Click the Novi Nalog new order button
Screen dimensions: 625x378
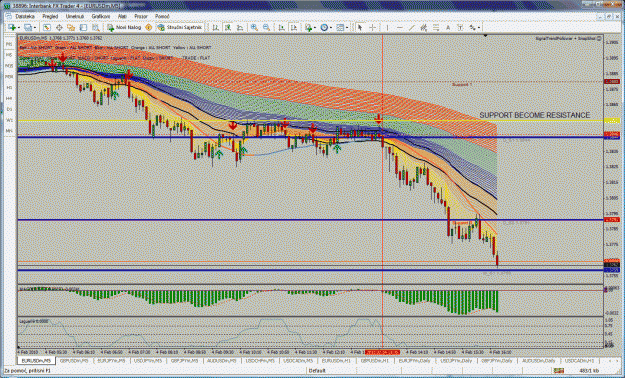tap(124, 28)
